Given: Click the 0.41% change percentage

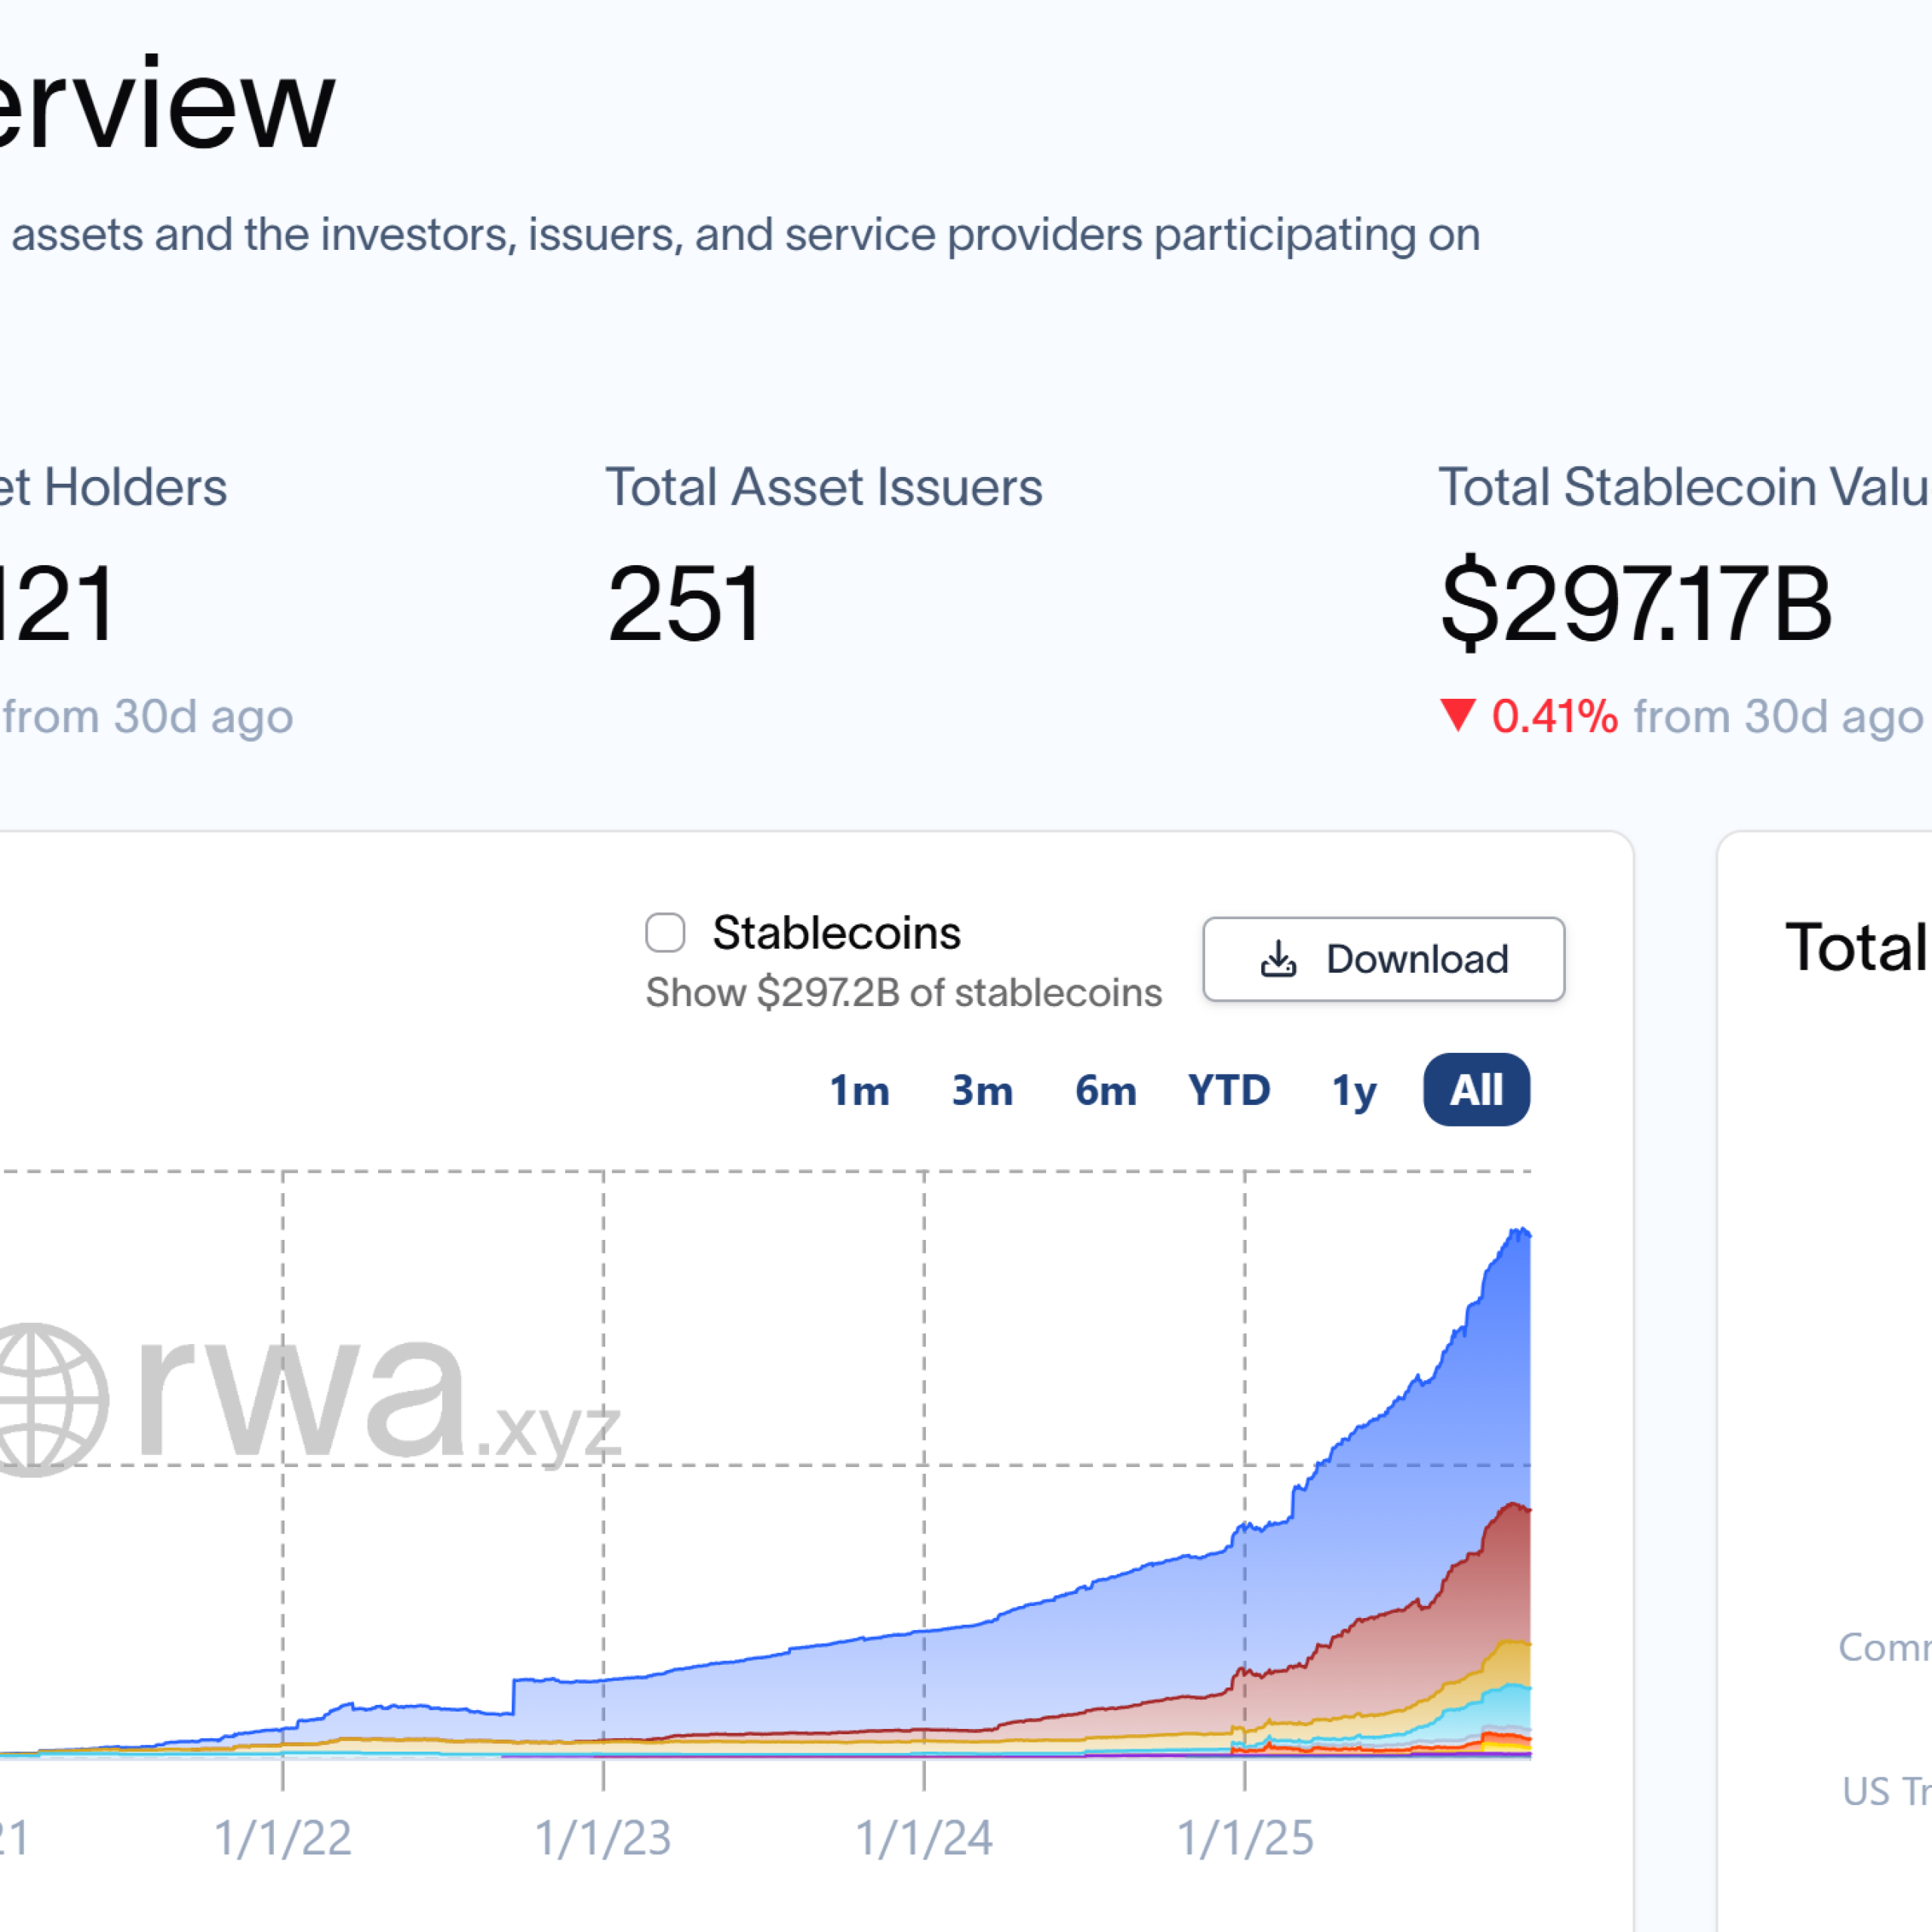Looking at the screenshot, I should 1554,717.
